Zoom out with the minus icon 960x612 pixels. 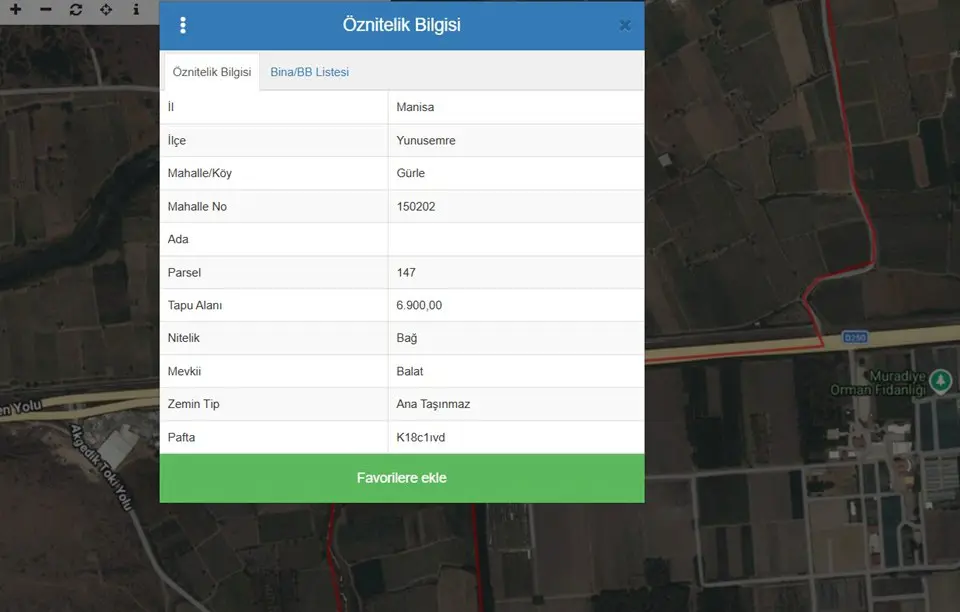[46, 9]
